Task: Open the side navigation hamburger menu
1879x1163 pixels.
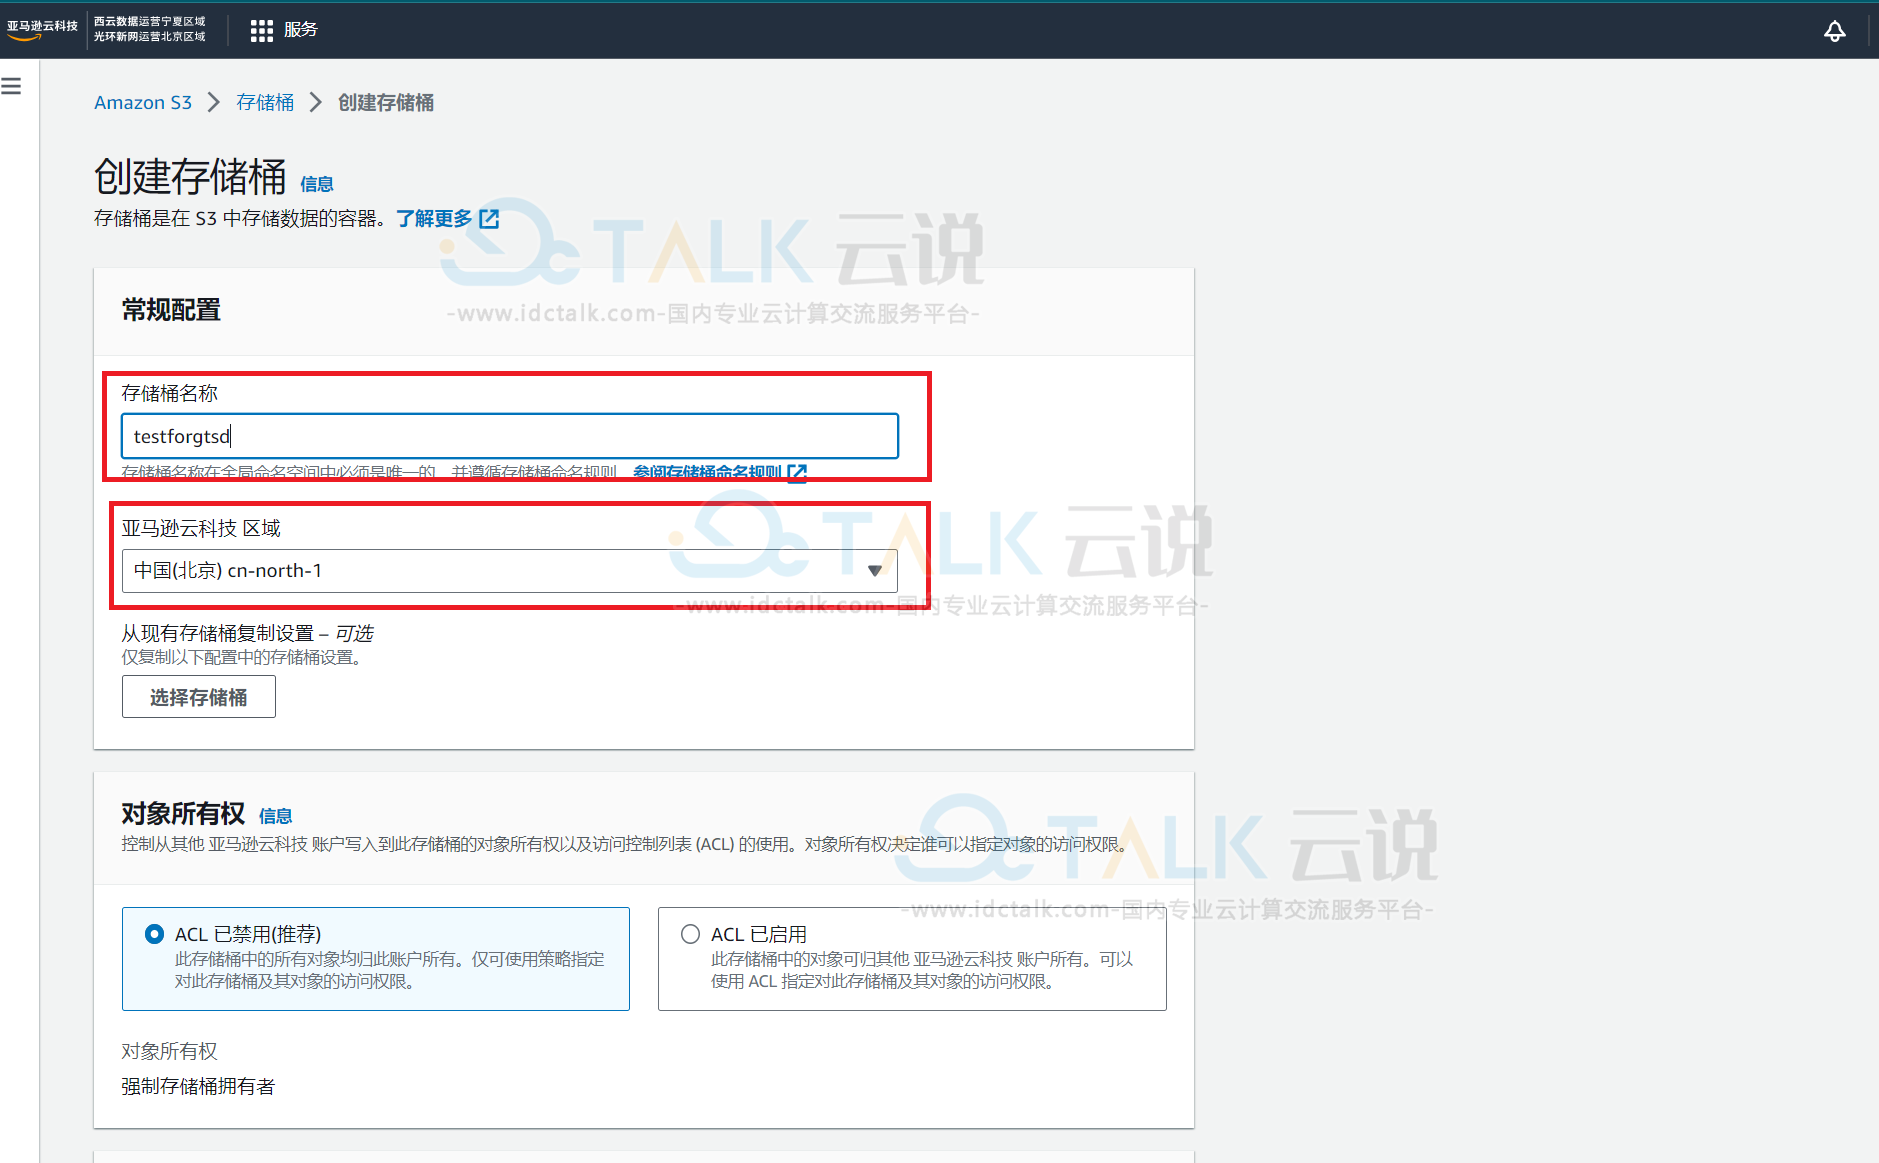Action: tap(12, 87)
